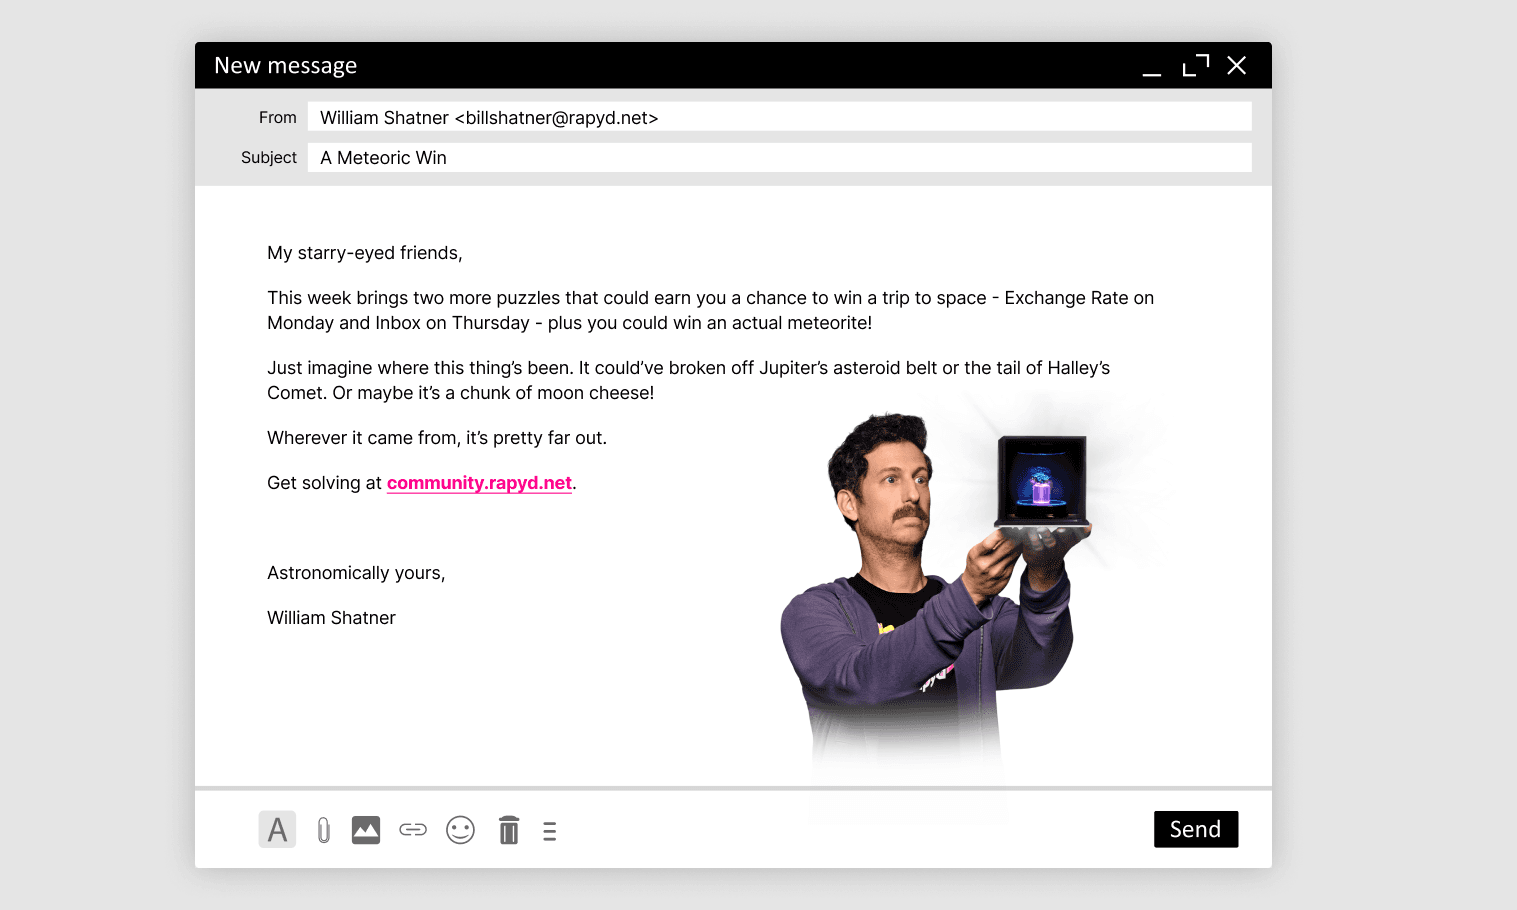Image resolution: width=1517 pixels, height=910 pixels.
Task: Insert an image using picture icon
Action: pyautogui.click(x=366, y=830)
